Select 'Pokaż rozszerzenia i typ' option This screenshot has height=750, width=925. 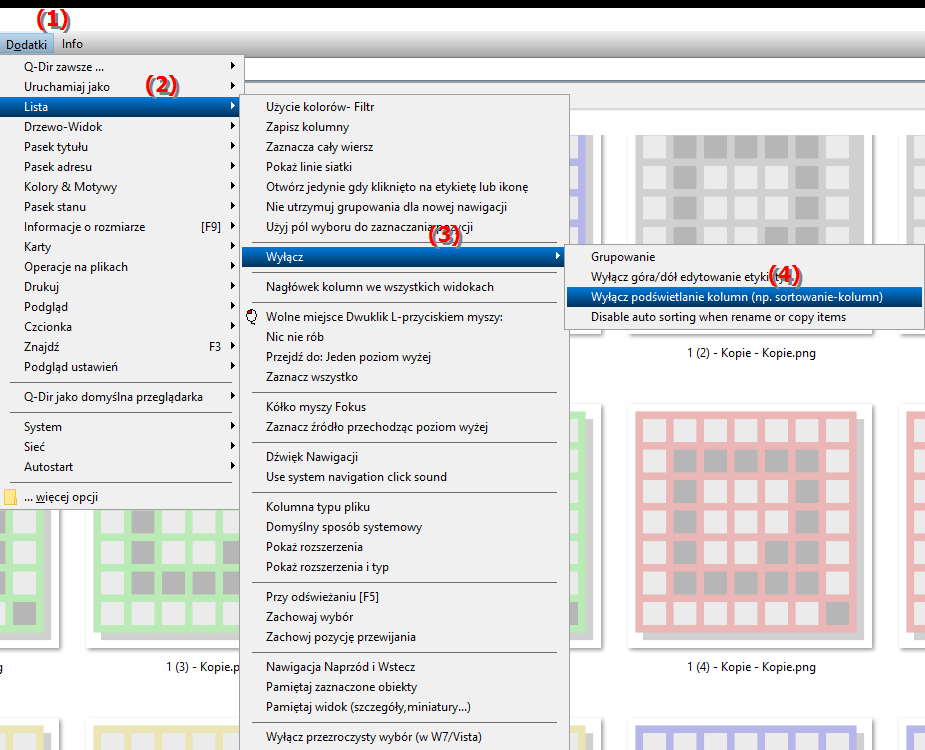pyautogui.click(x=404, y=568)
